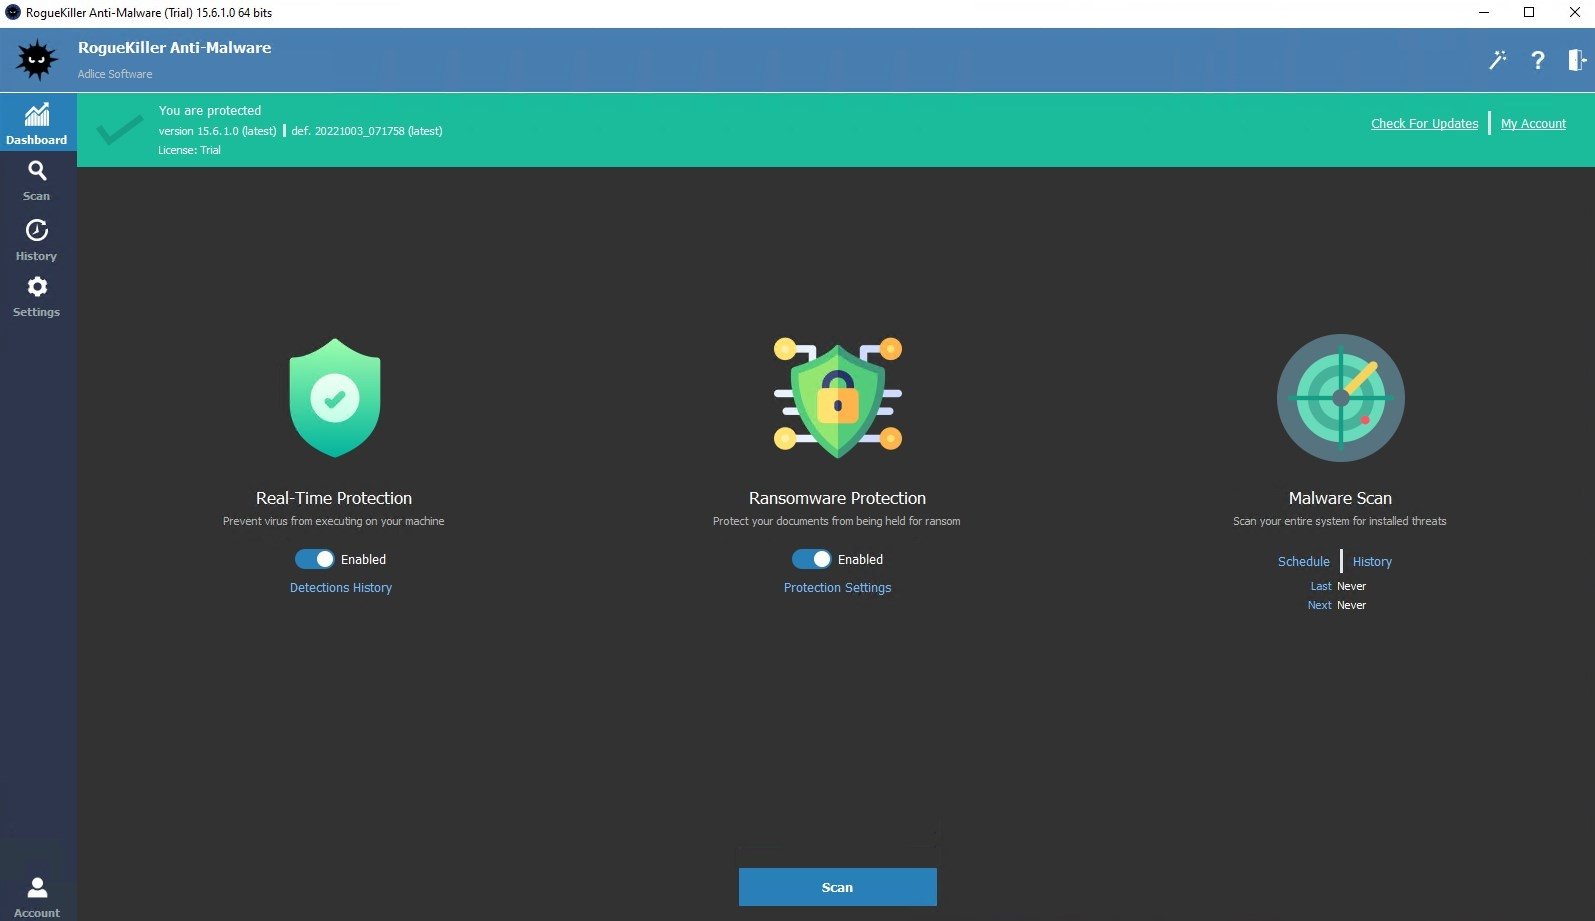This screenshot has height=921, width=1595.
Task: Click the Malware Scan radar icon
Action: tap(1340, 397)
